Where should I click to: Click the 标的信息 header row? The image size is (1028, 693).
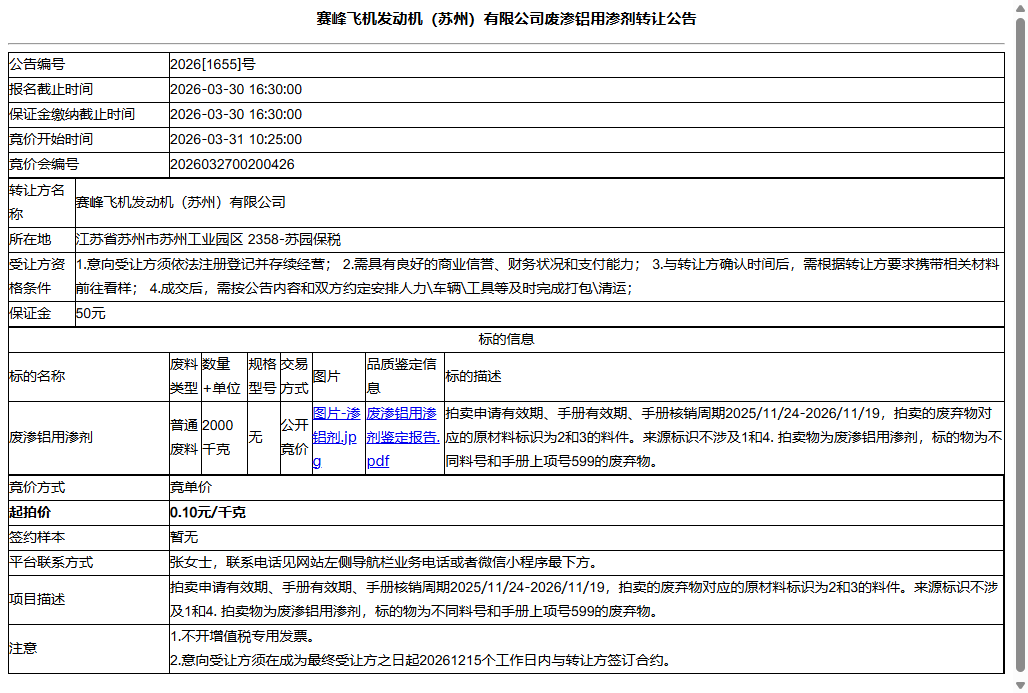514,338
